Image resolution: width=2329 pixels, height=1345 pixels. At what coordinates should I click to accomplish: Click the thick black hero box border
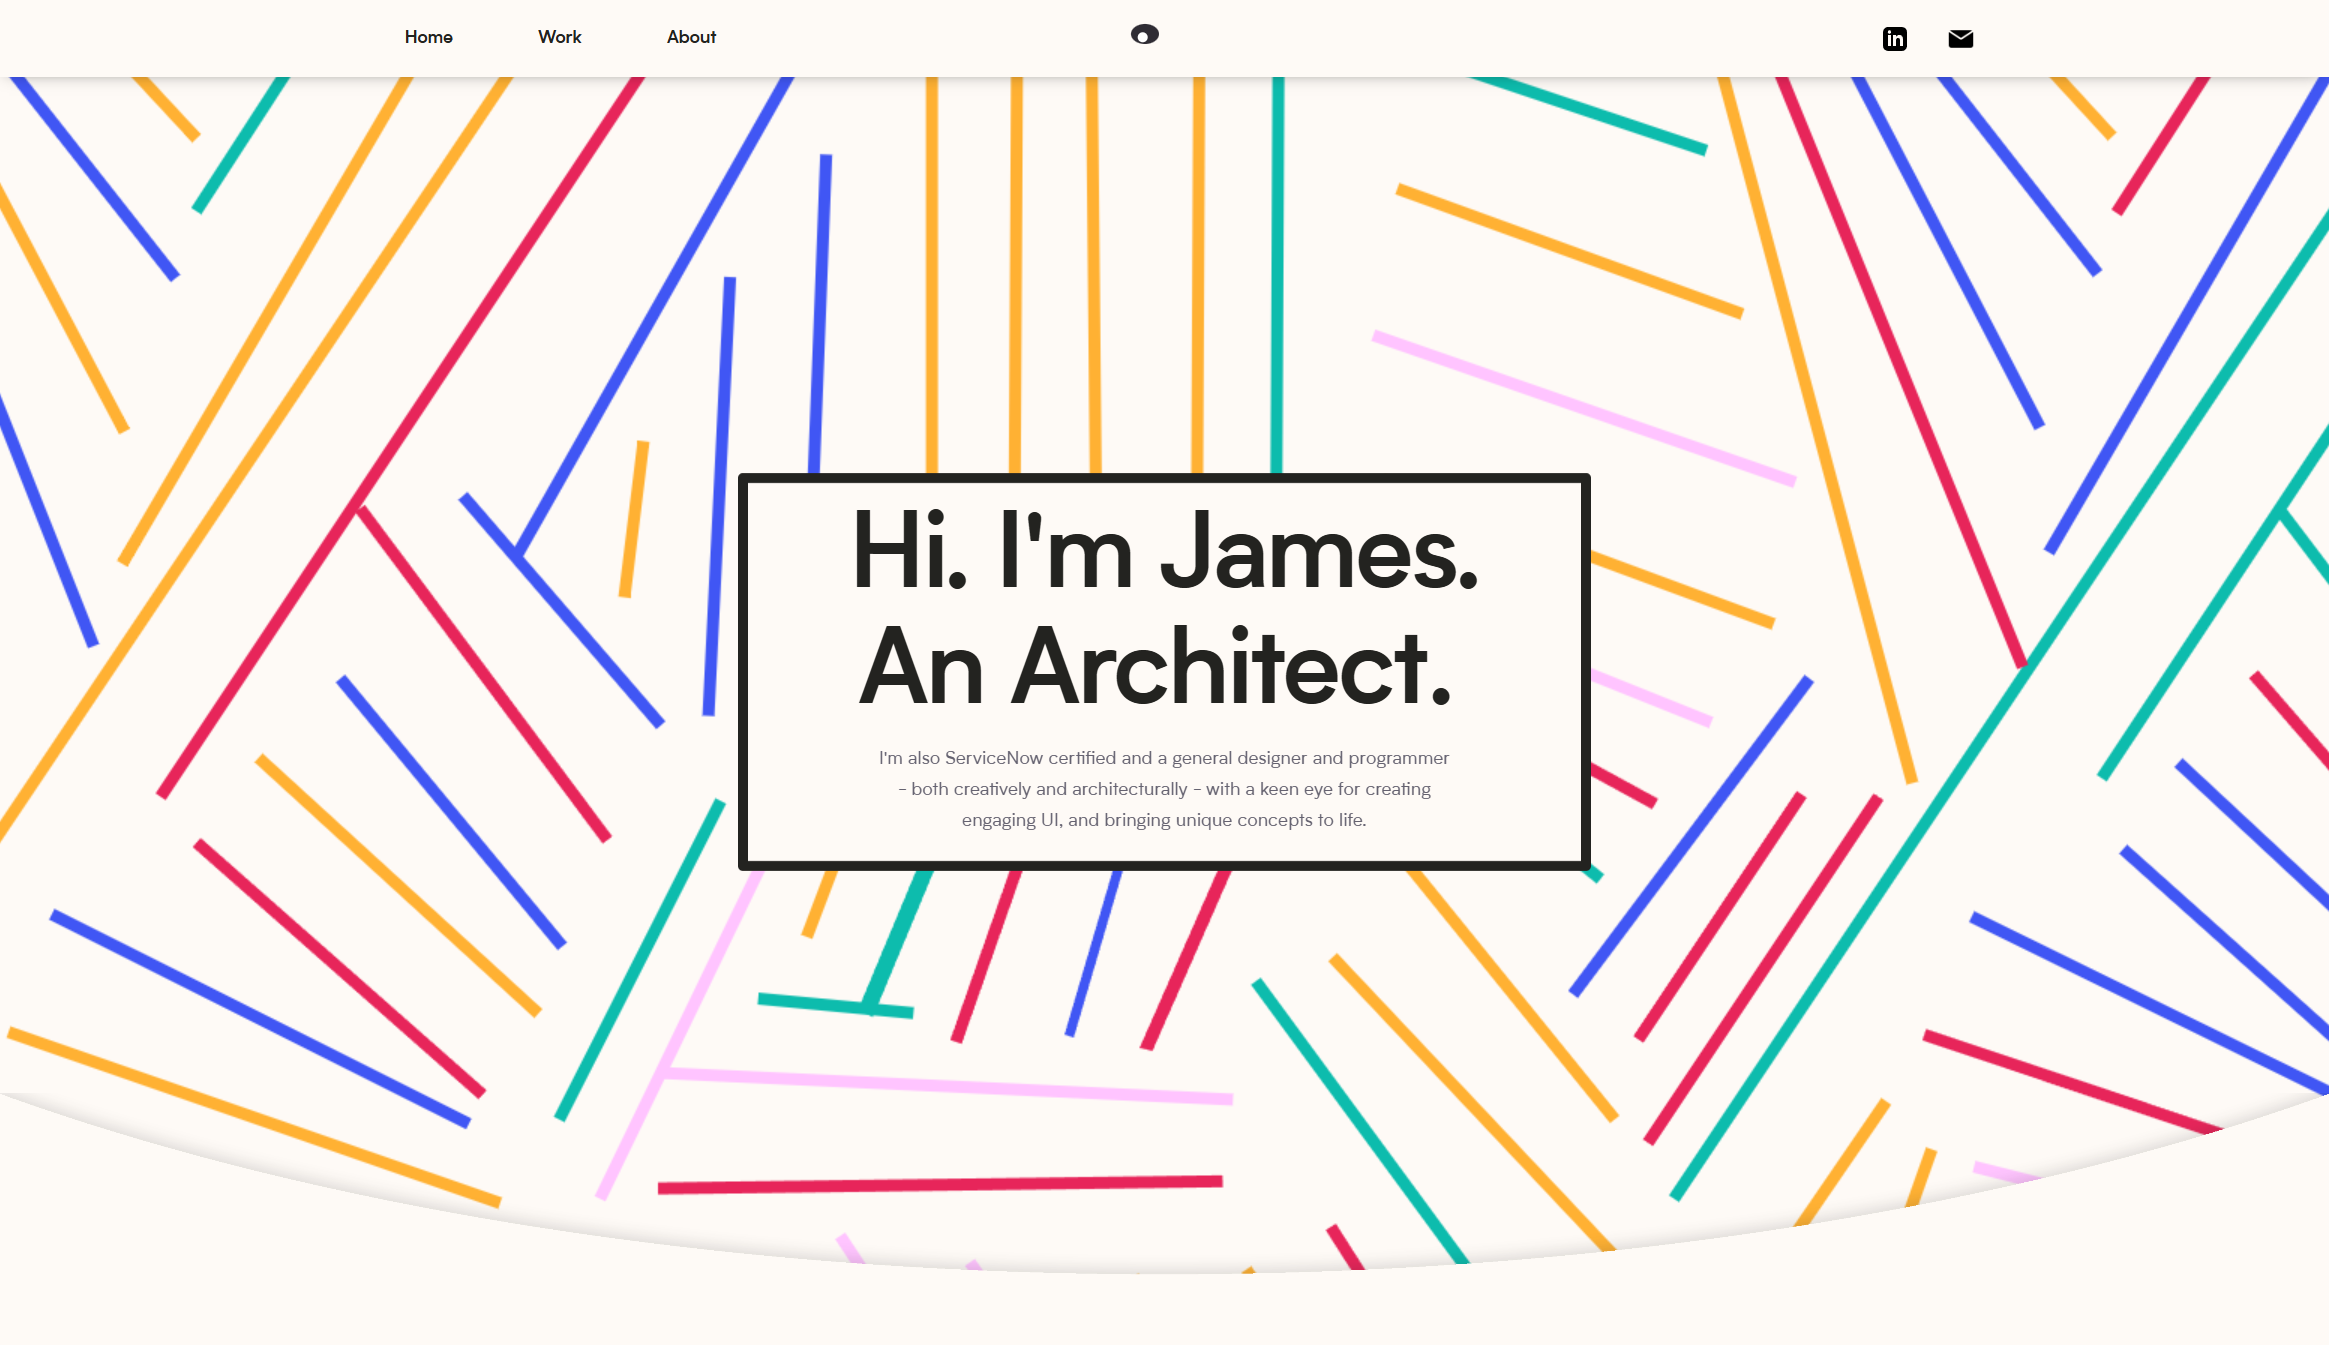1164,478
